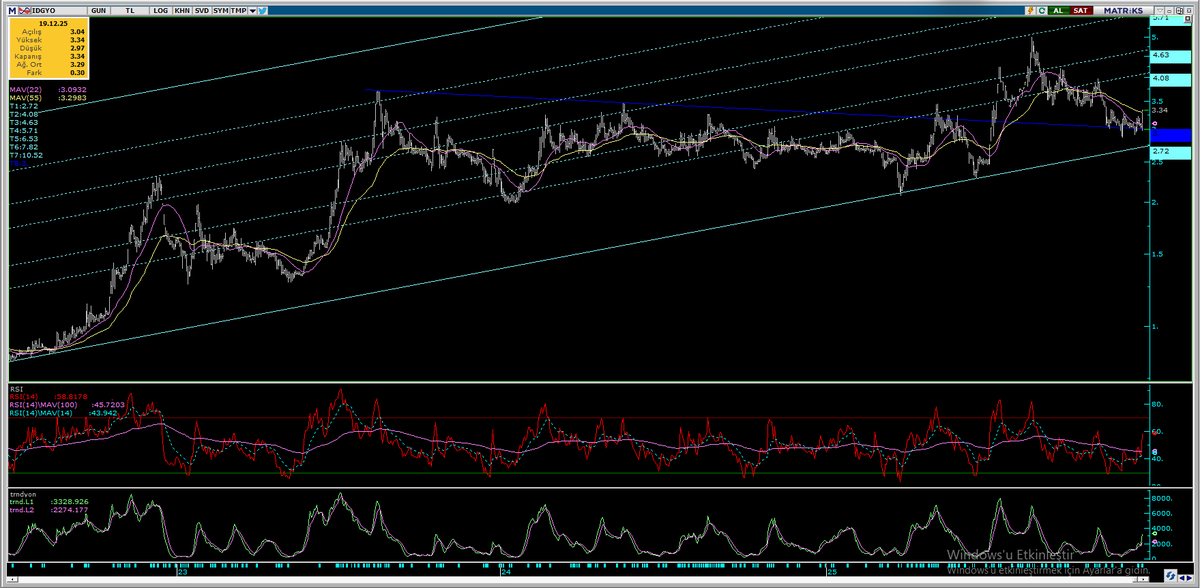Click the RSI panel title
The width and height of the screenshot is (1200, 588).
[x=16, y=388]
